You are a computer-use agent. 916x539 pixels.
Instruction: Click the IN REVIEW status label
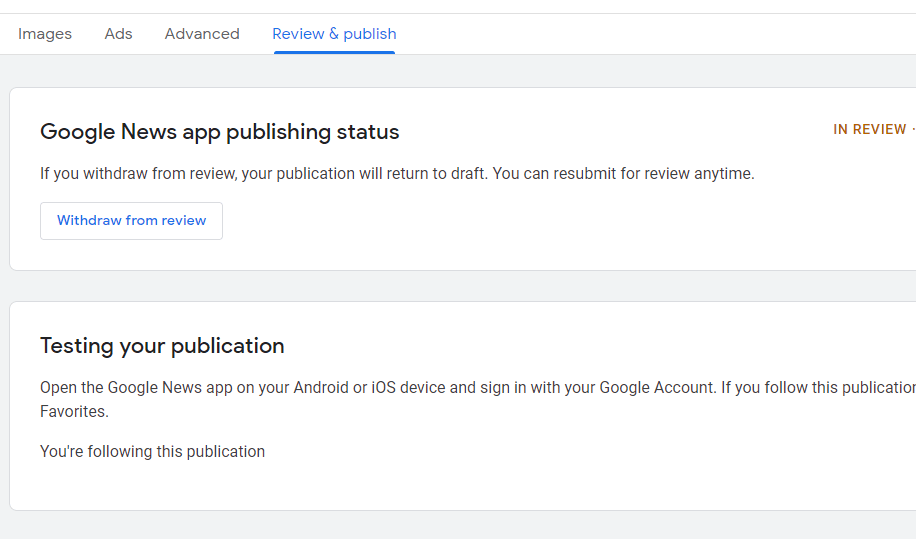869,130
